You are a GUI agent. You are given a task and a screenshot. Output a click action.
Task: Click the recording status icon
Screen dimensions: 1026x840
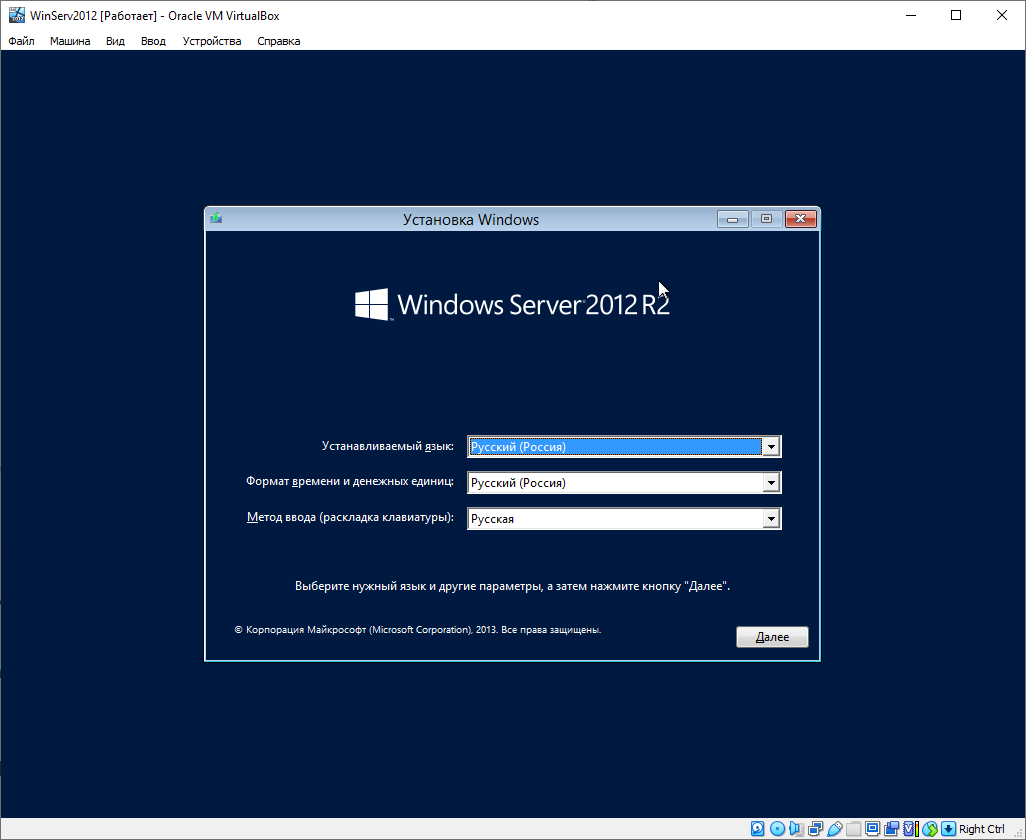click(x=891, y=829)
